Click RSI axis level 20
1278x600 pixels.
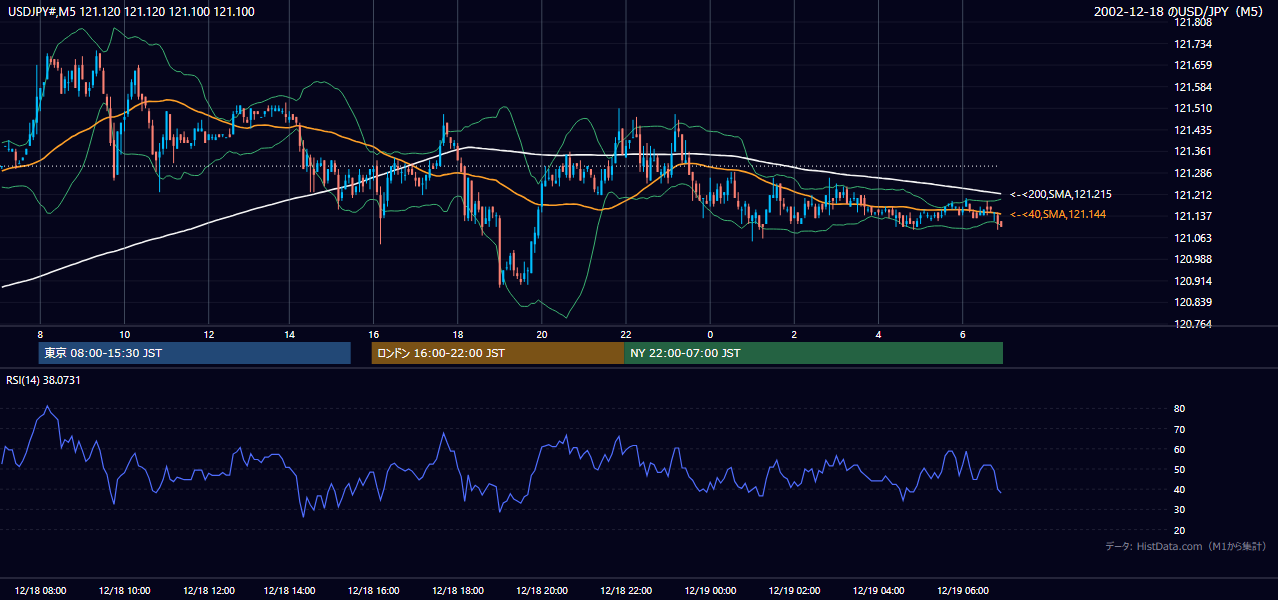[x=1180, y=530]
